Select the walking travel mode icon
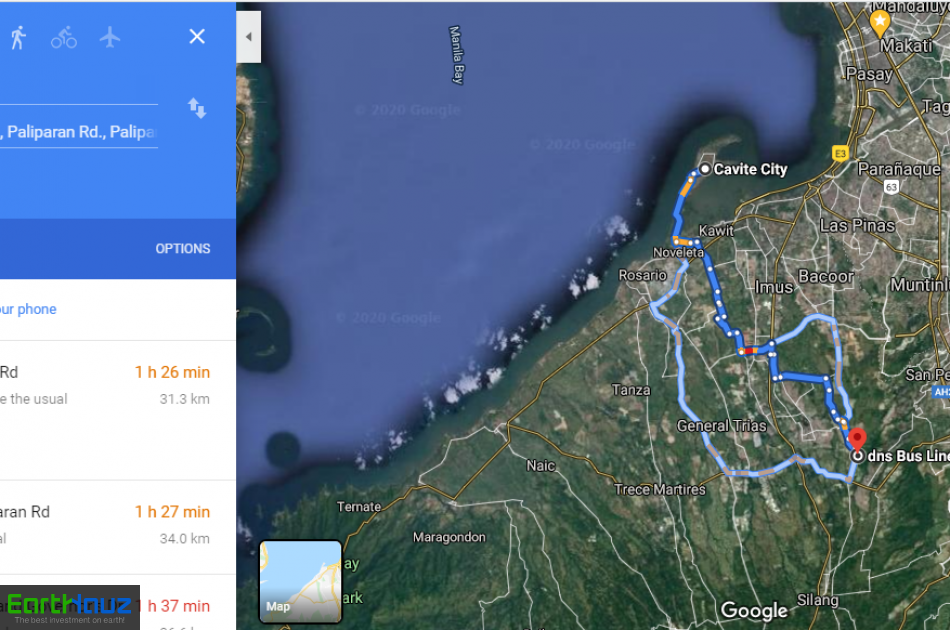Screen dimensions: 950x630 click(18, 38)
